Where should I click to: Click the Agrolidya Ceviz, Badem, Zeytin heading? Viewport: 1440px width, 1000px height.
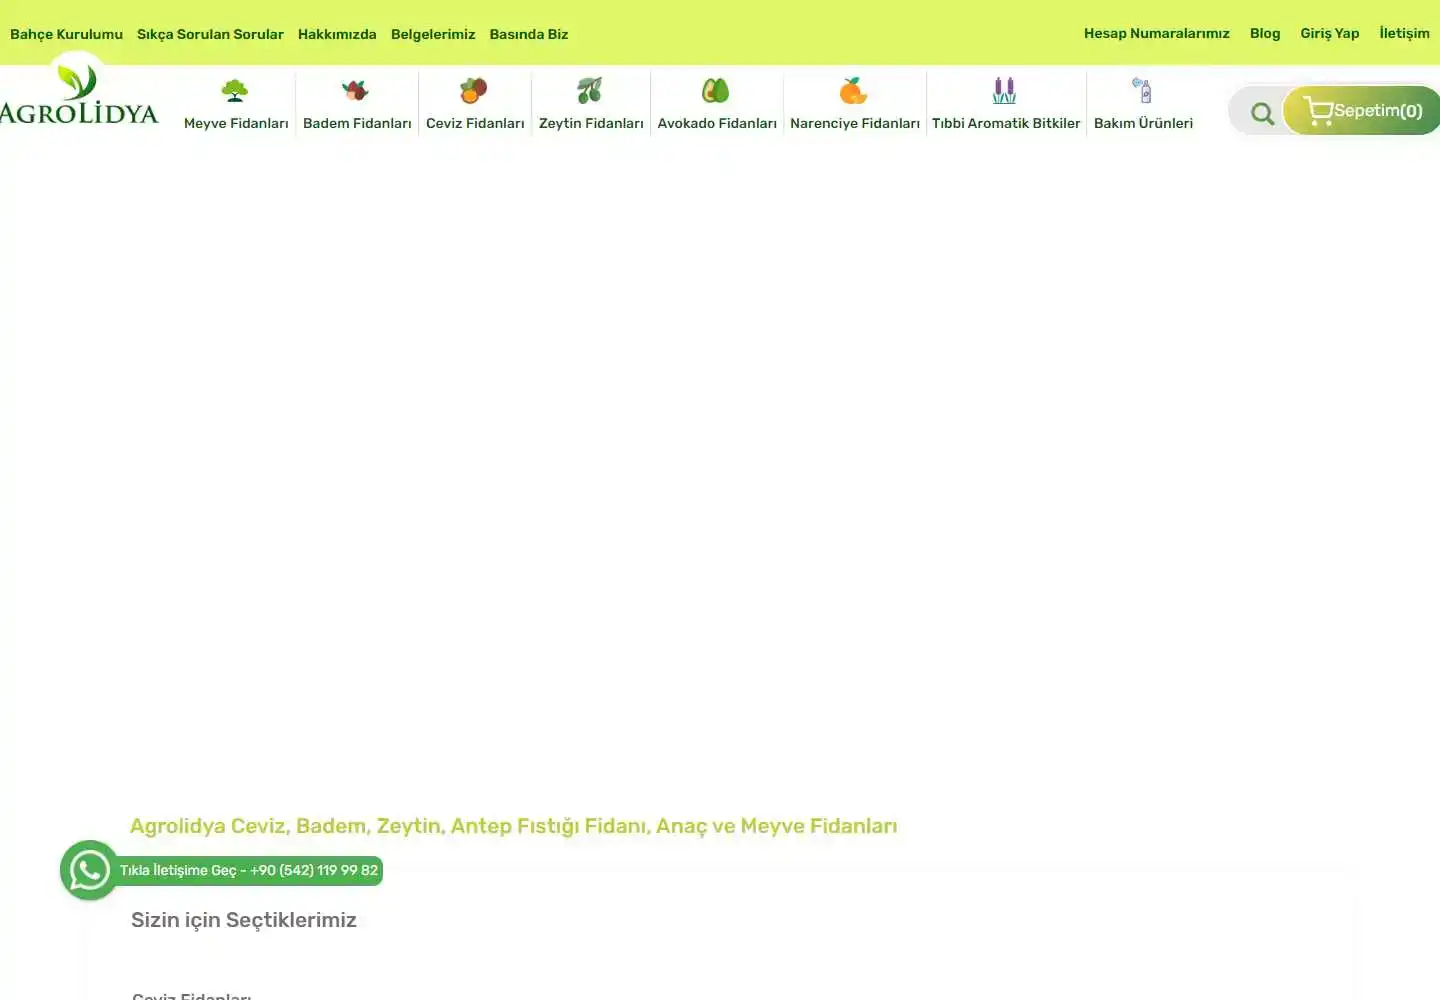(513, 826)
